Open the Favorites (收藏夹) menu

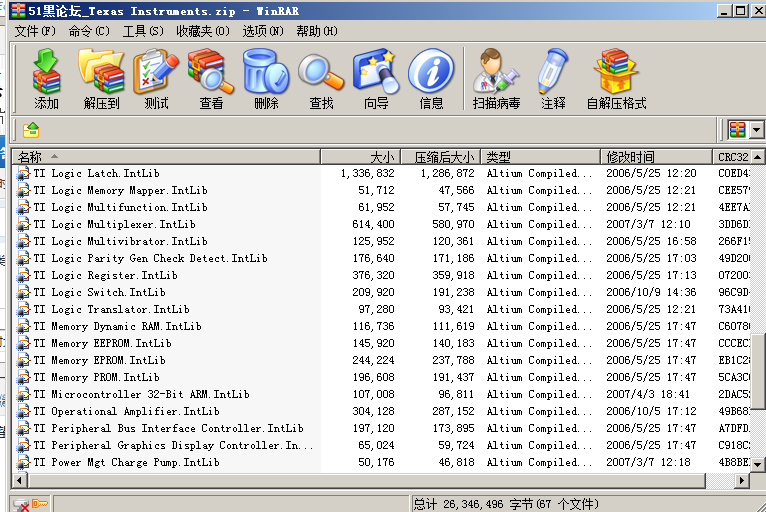tap(203, 31)
